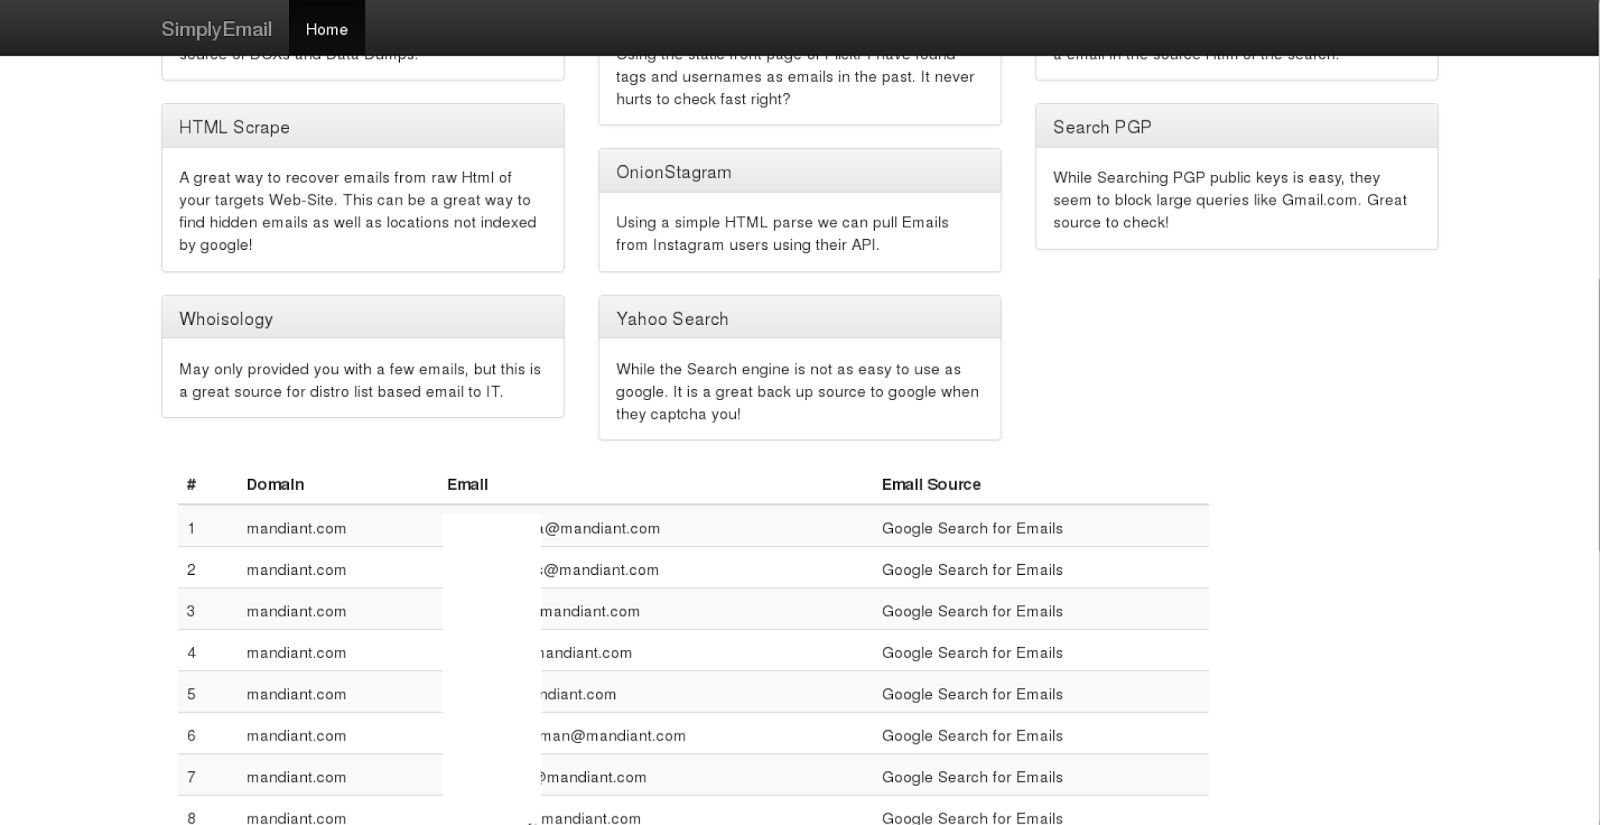
Task: Click the Email Source column header
Action: click(931, 484)
